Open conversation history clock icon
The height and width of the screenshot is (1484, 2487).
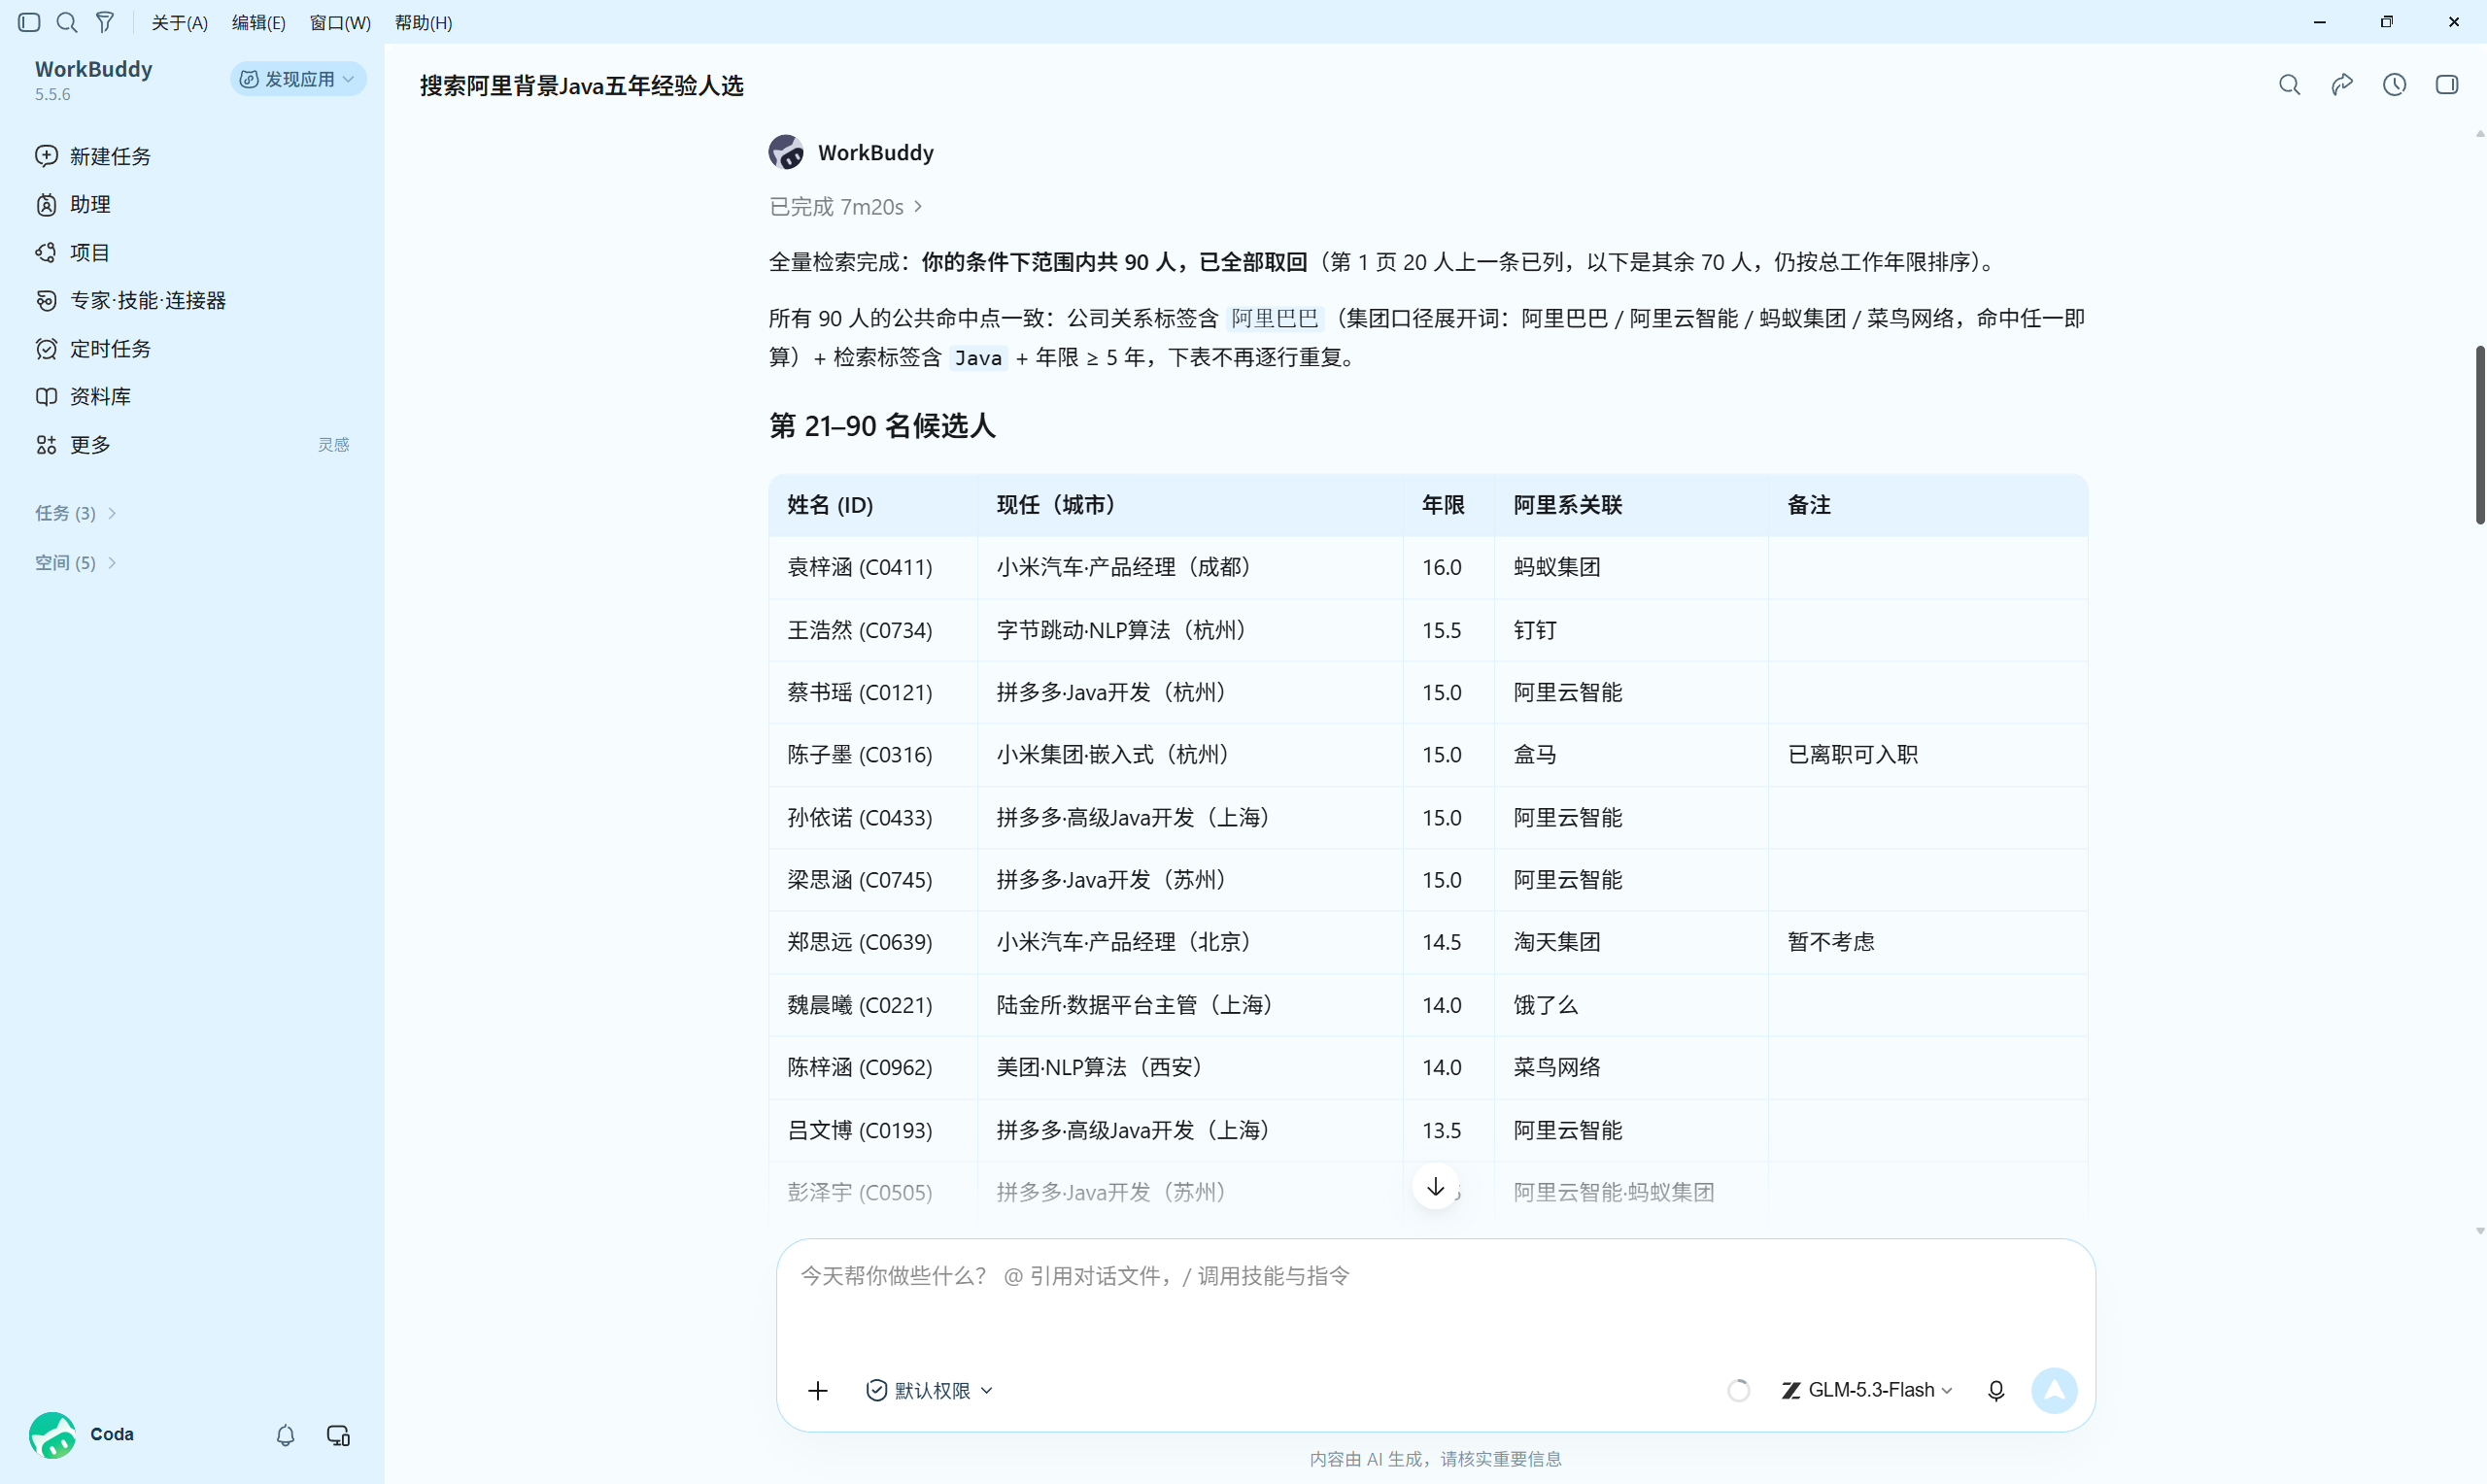[2394, 85]
